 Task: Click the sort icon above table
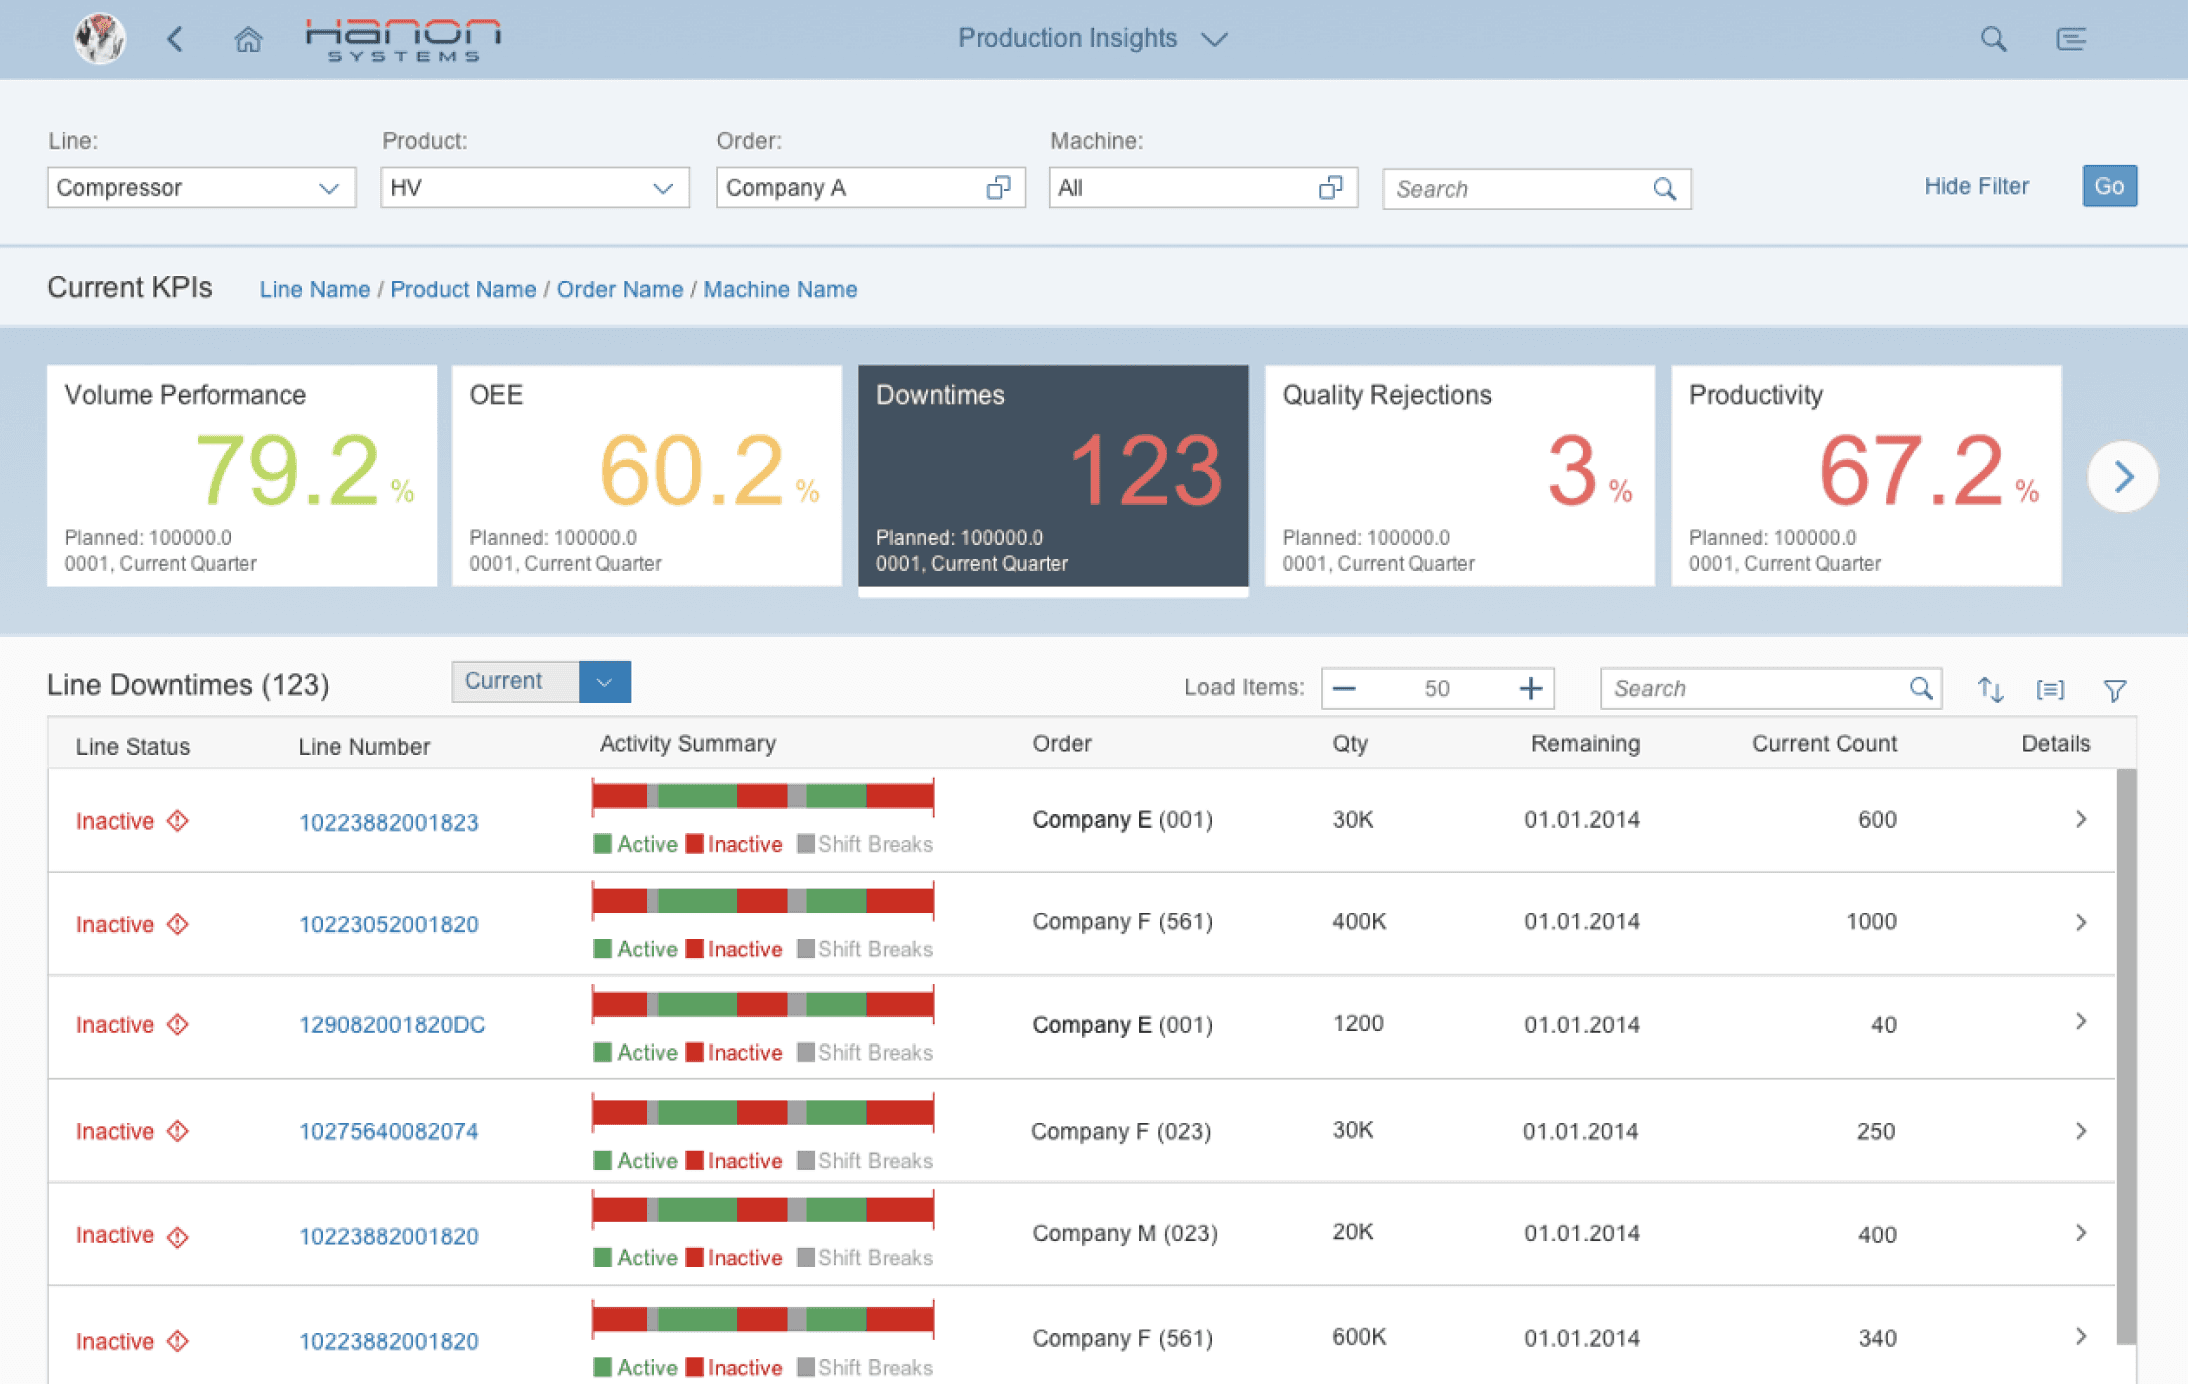1990,689
